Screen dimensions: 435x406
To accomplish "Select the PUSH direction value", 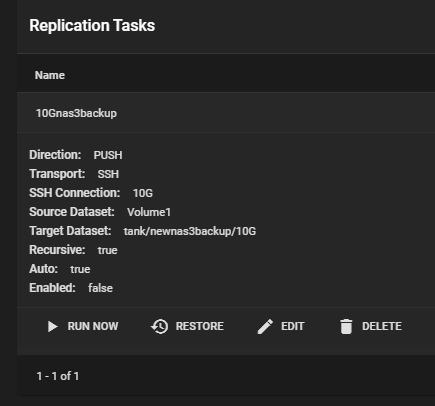I will (x=108, y=155).
